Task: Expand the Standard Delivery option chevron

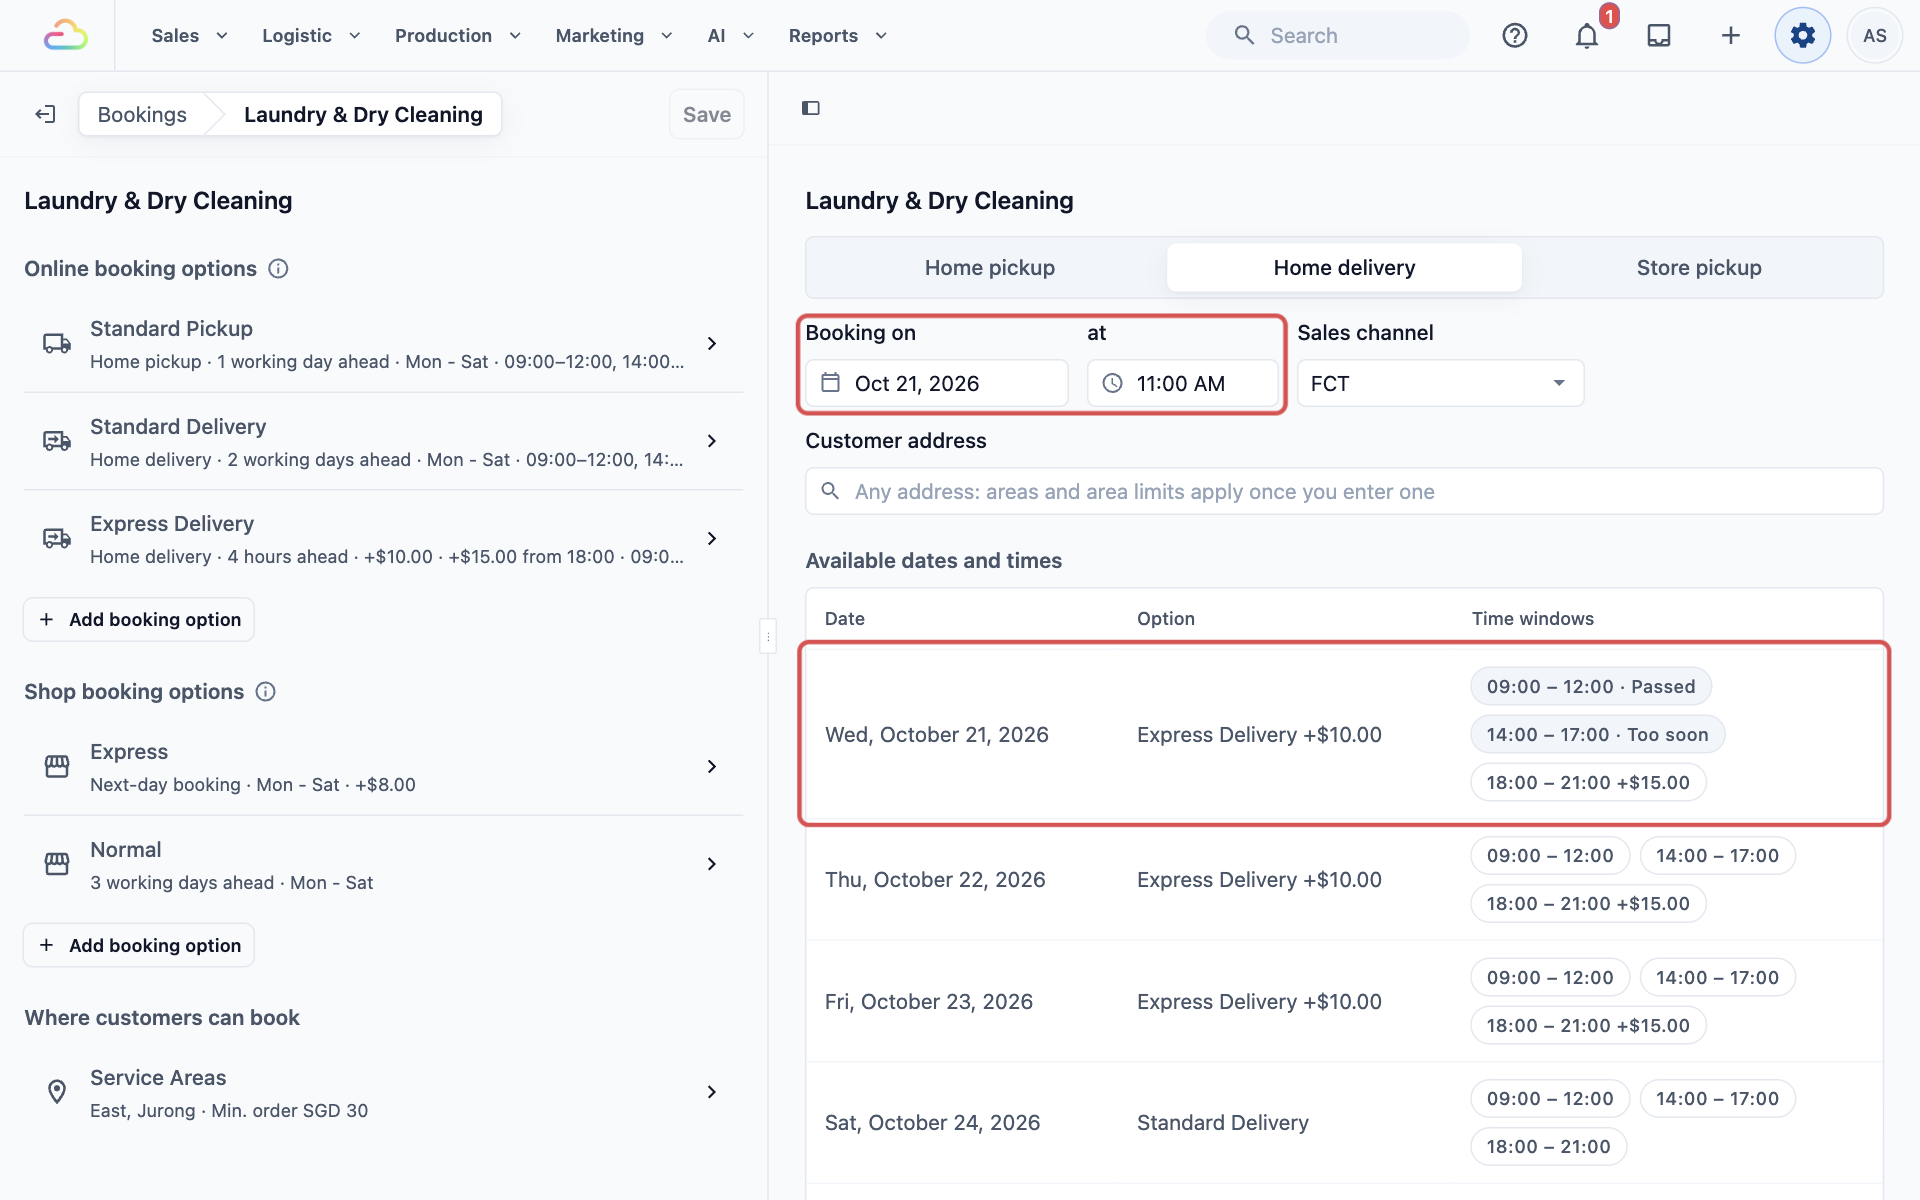Action: click(x=712, y=441)
